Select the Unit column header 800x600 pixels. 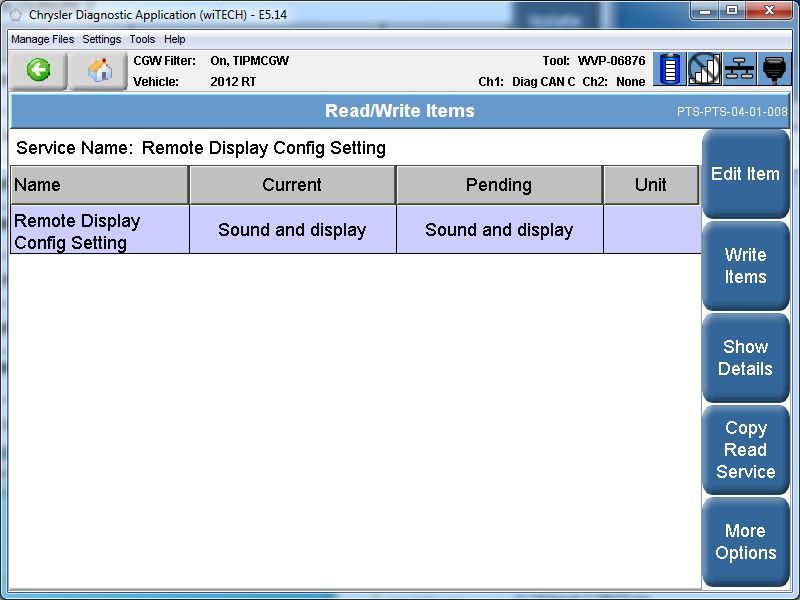tap(651, 185)
